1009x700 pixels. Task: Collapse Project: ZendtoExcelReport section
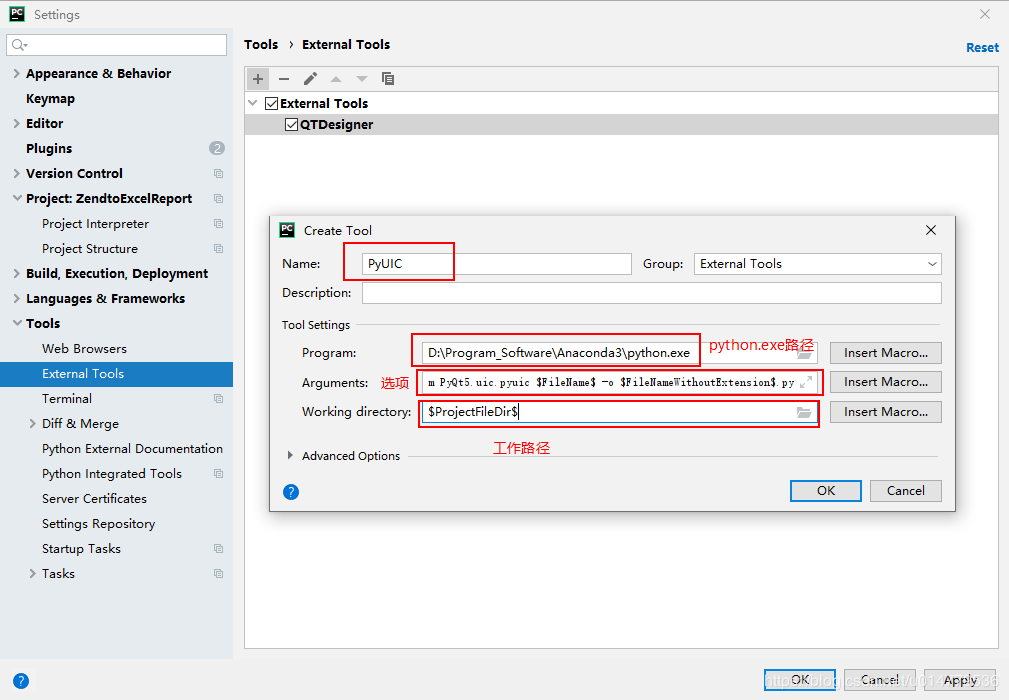pos(17,198)
